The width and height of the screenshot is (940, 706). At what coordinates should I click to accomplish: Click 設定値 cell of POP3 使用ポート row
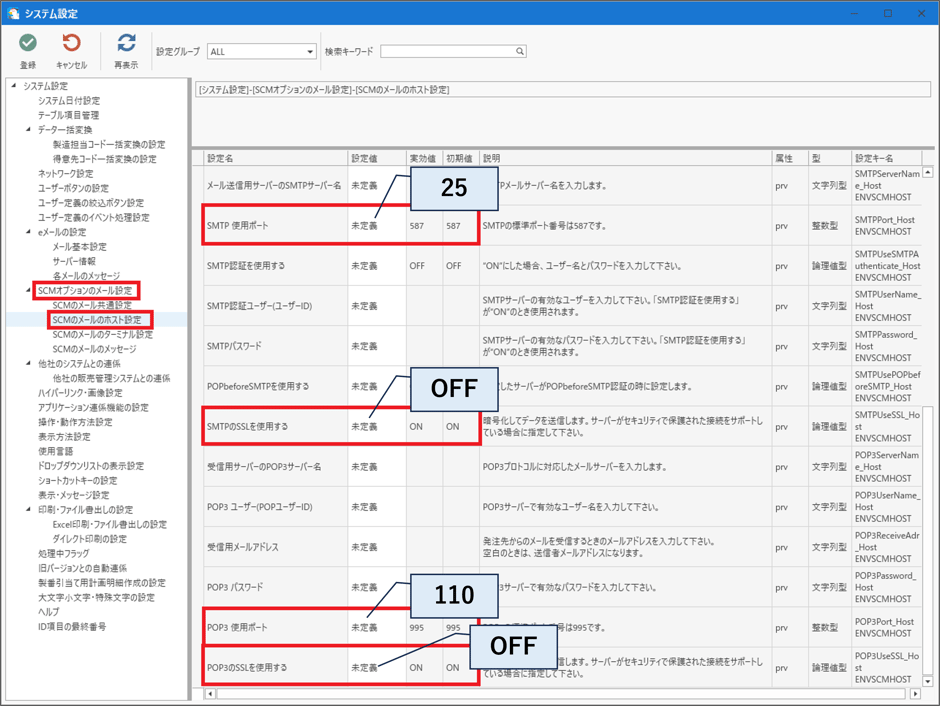(x=376, y=627)
